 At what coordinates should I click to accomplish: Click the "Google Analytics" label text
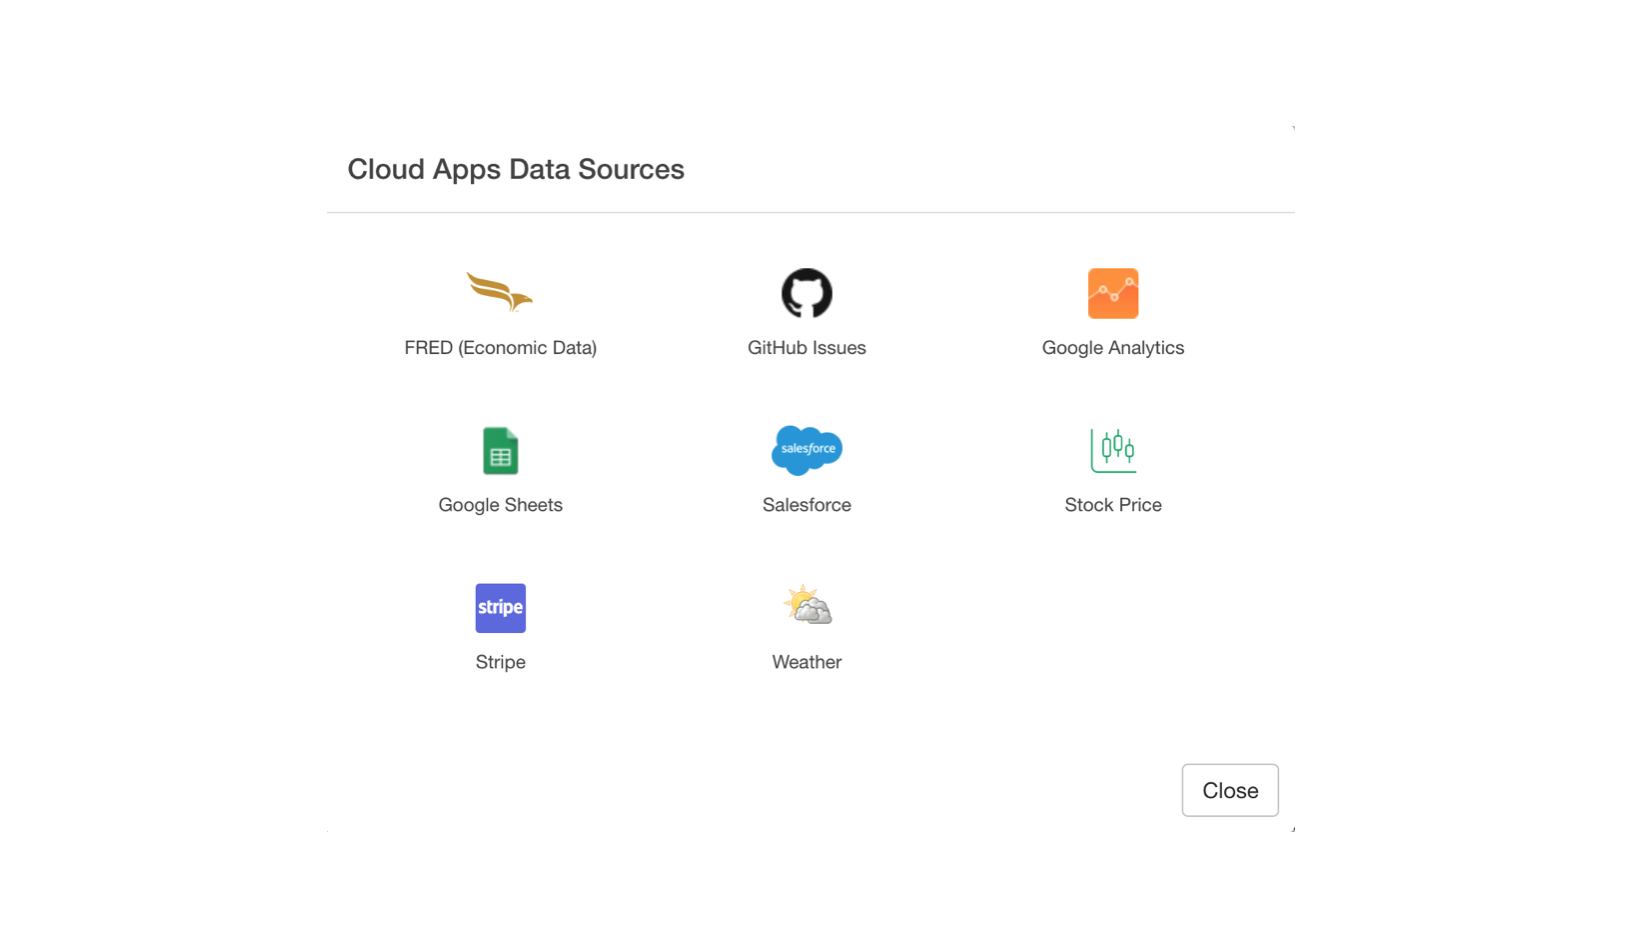click(1112, 348)
